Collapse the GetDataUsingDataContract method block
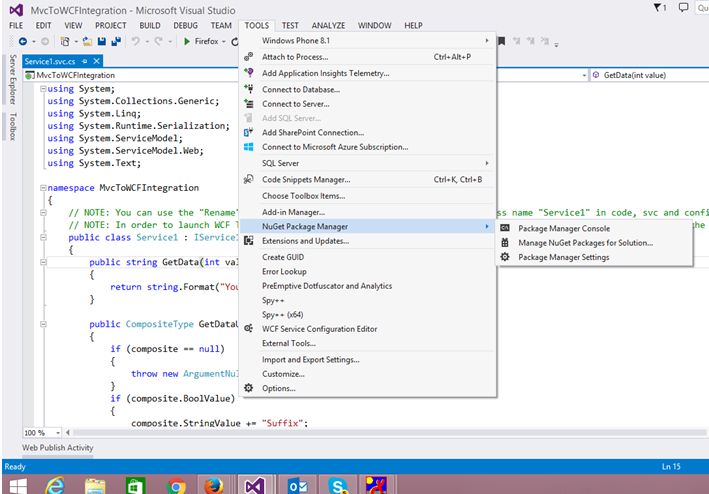The height and width of the screenshot is (494, 709). tap(43, 324)
